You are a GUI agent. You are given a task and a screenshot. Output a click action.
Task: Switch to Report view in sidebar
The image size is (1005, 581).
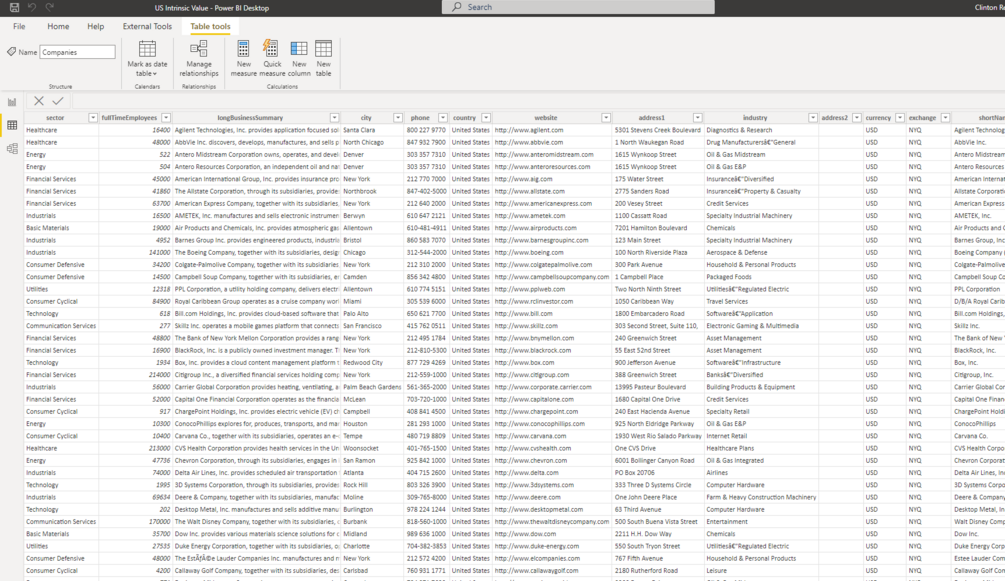point(12,102)
